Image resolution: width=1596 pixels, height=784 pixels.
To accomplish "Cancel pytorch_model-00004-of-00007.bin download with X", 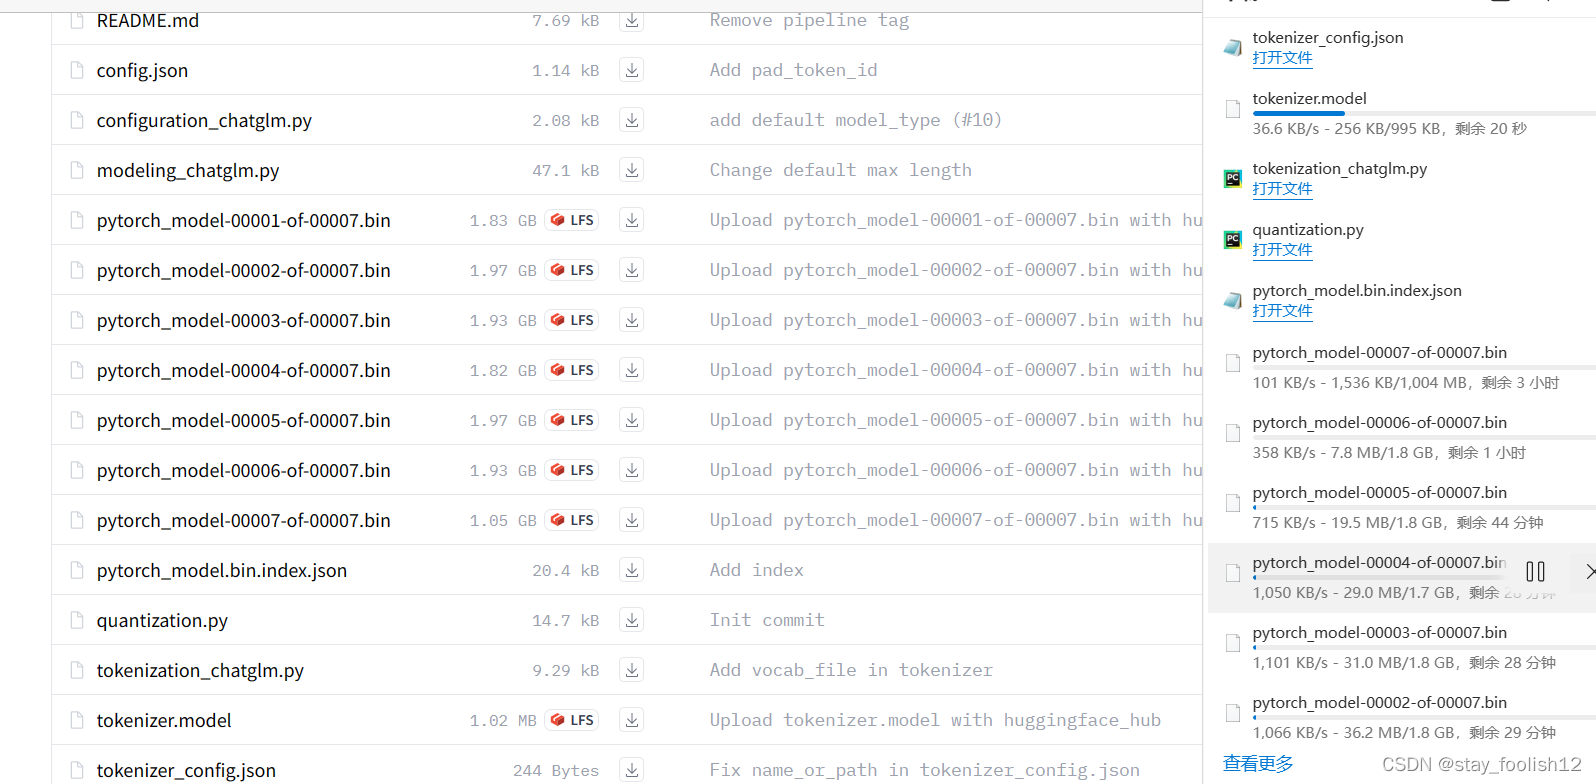I will coord(1589,572).
